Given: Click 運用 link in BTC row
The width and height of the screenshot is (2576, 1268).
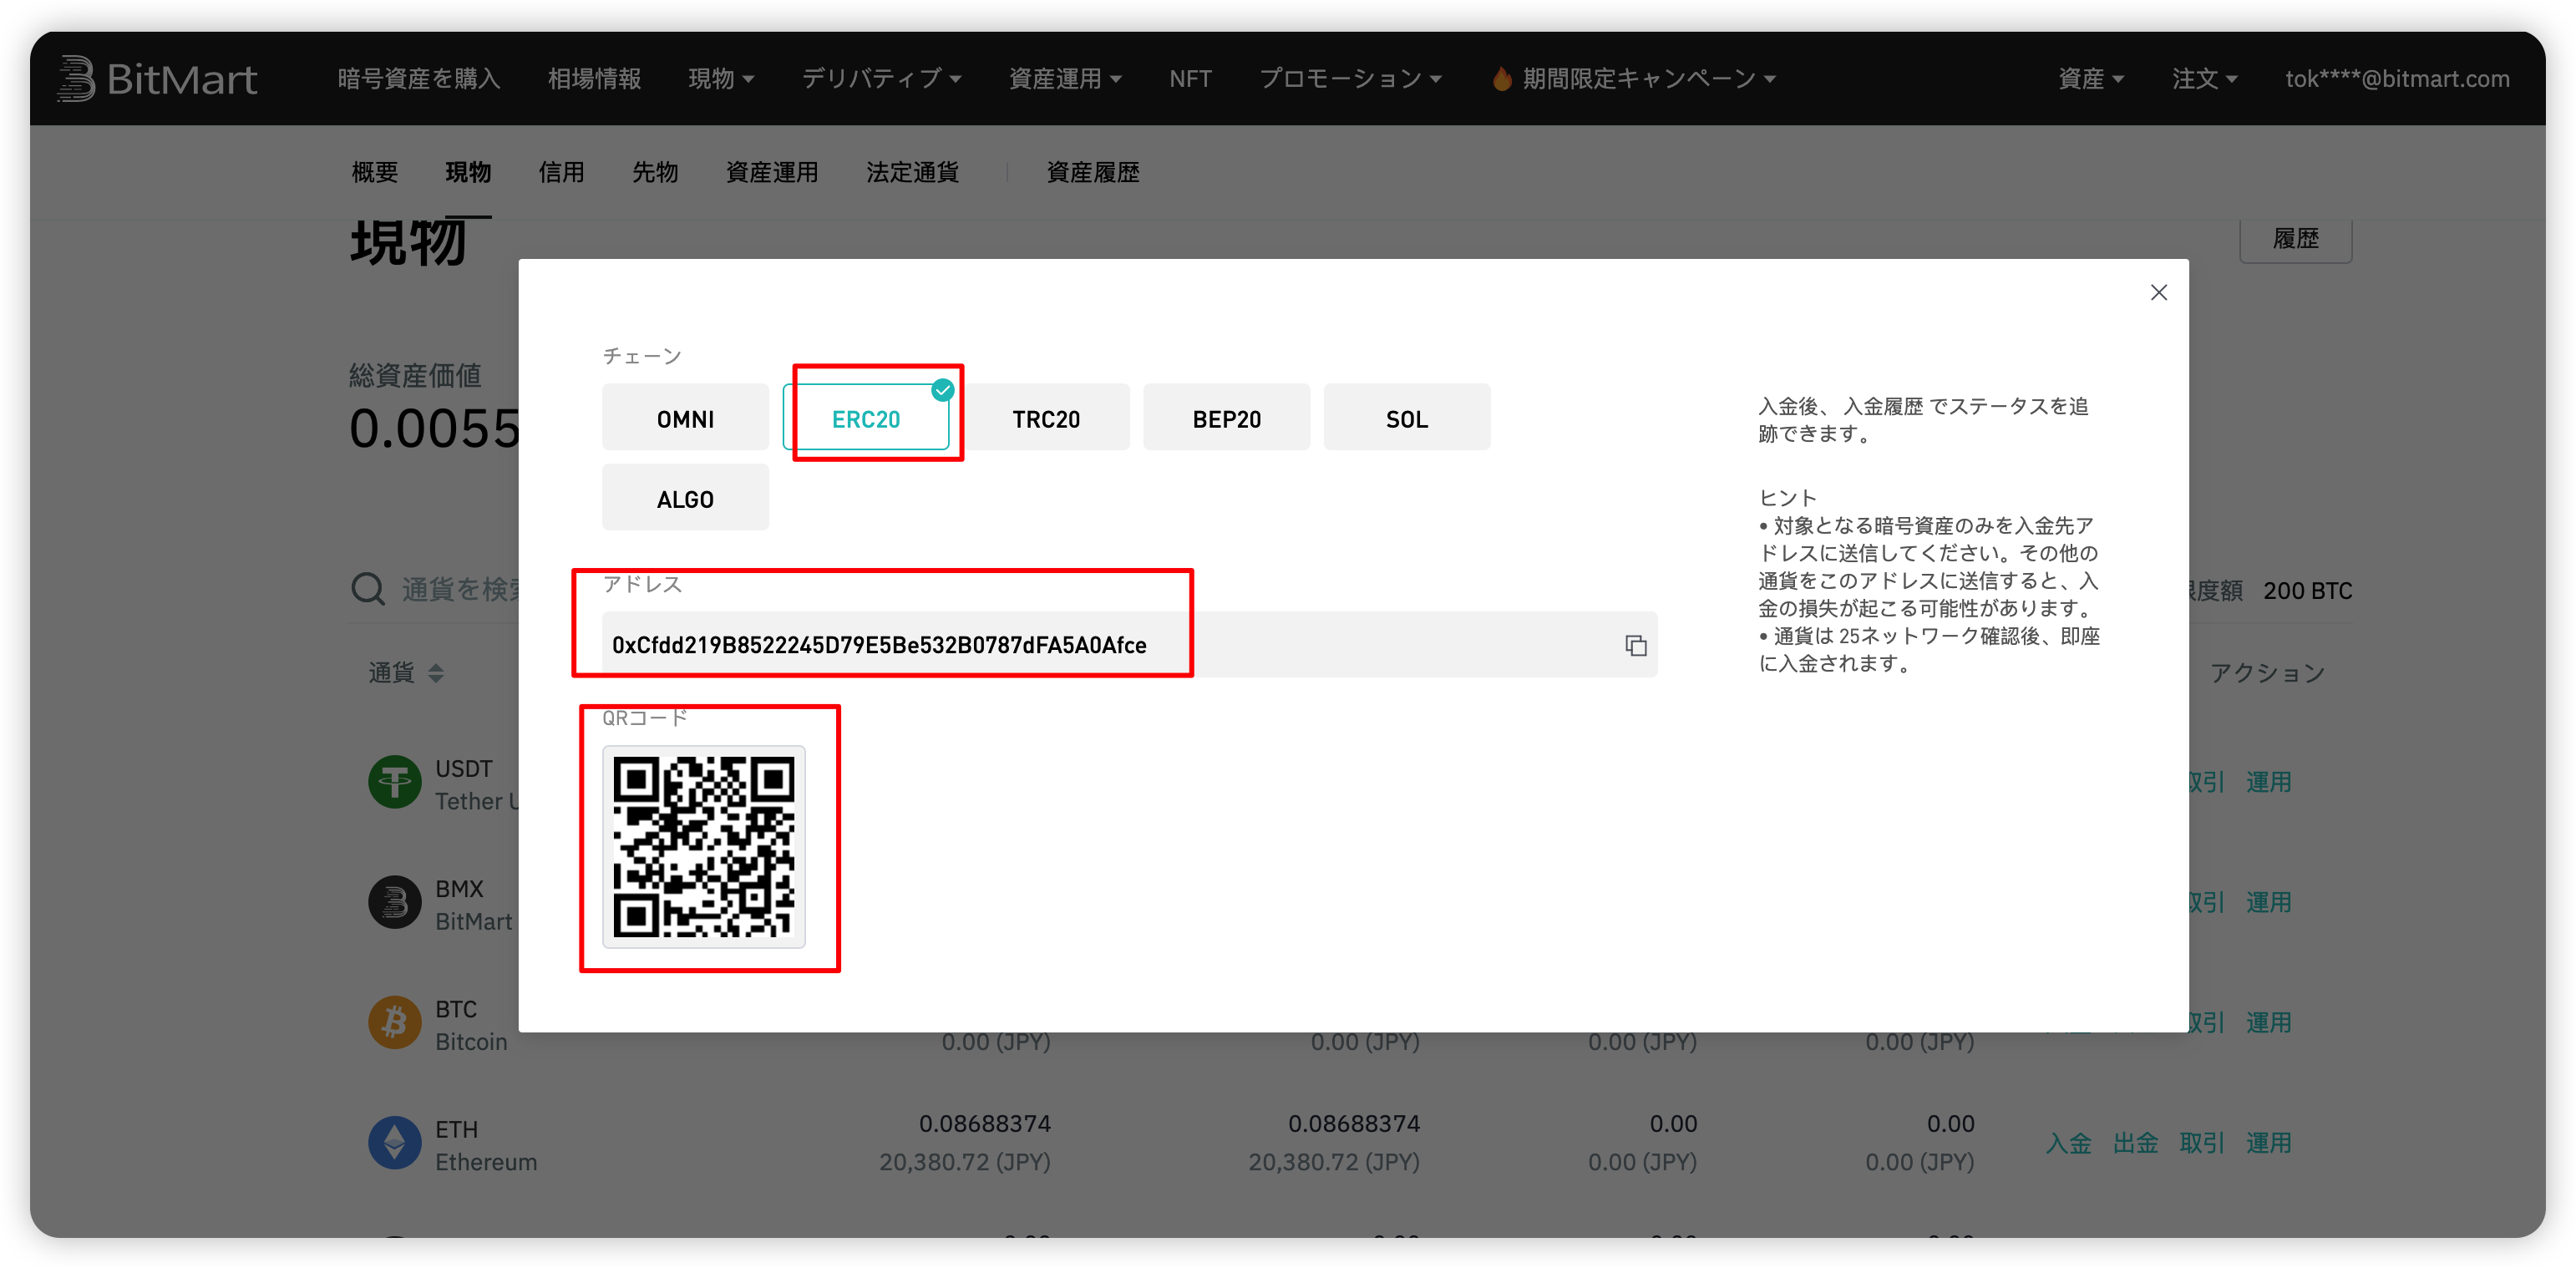Looking at the screenshot, I should point(2268,1022).
